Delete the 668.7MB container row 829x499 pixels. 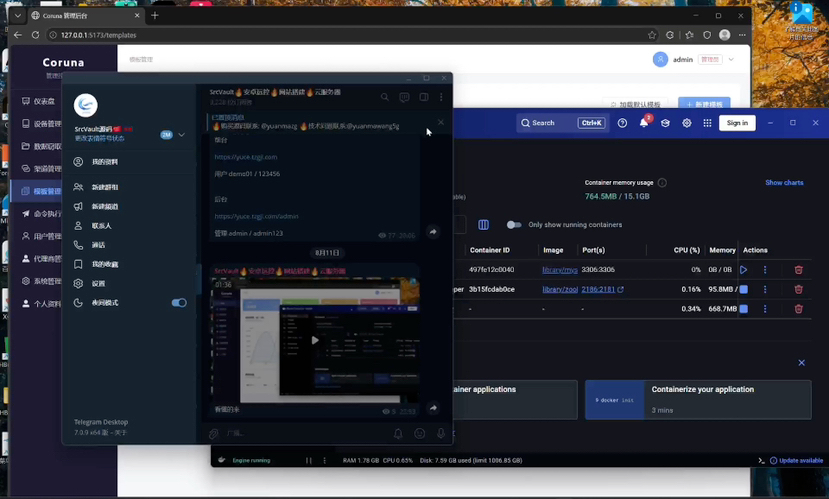click(x=798, y=309)
